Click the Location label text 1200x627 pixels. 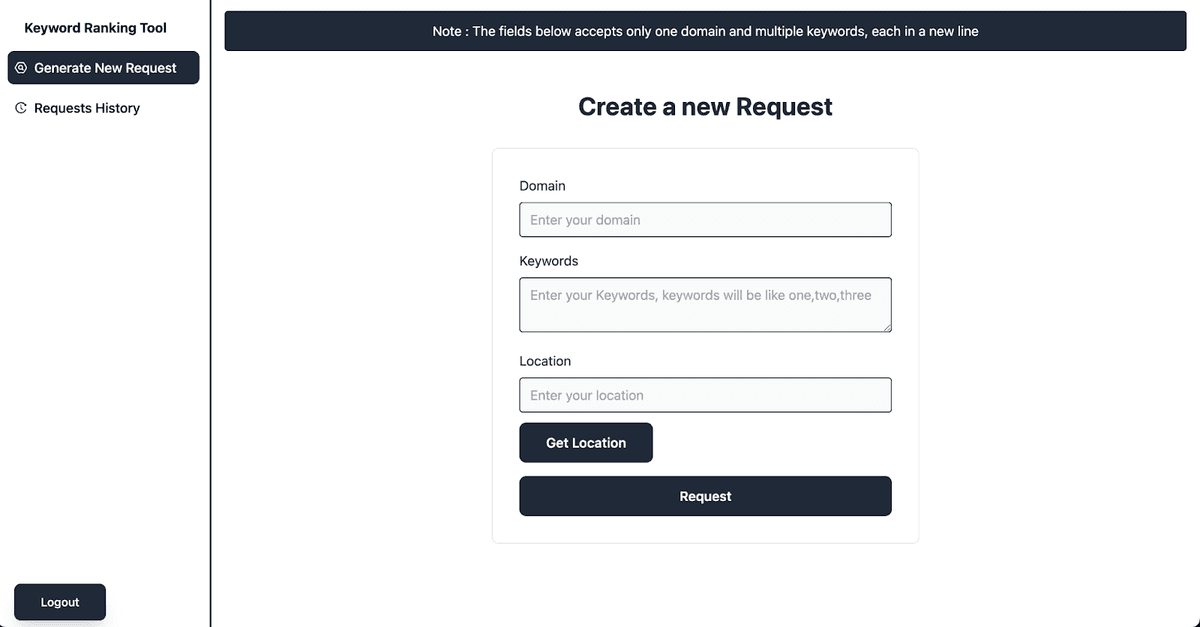pos(545,360)
